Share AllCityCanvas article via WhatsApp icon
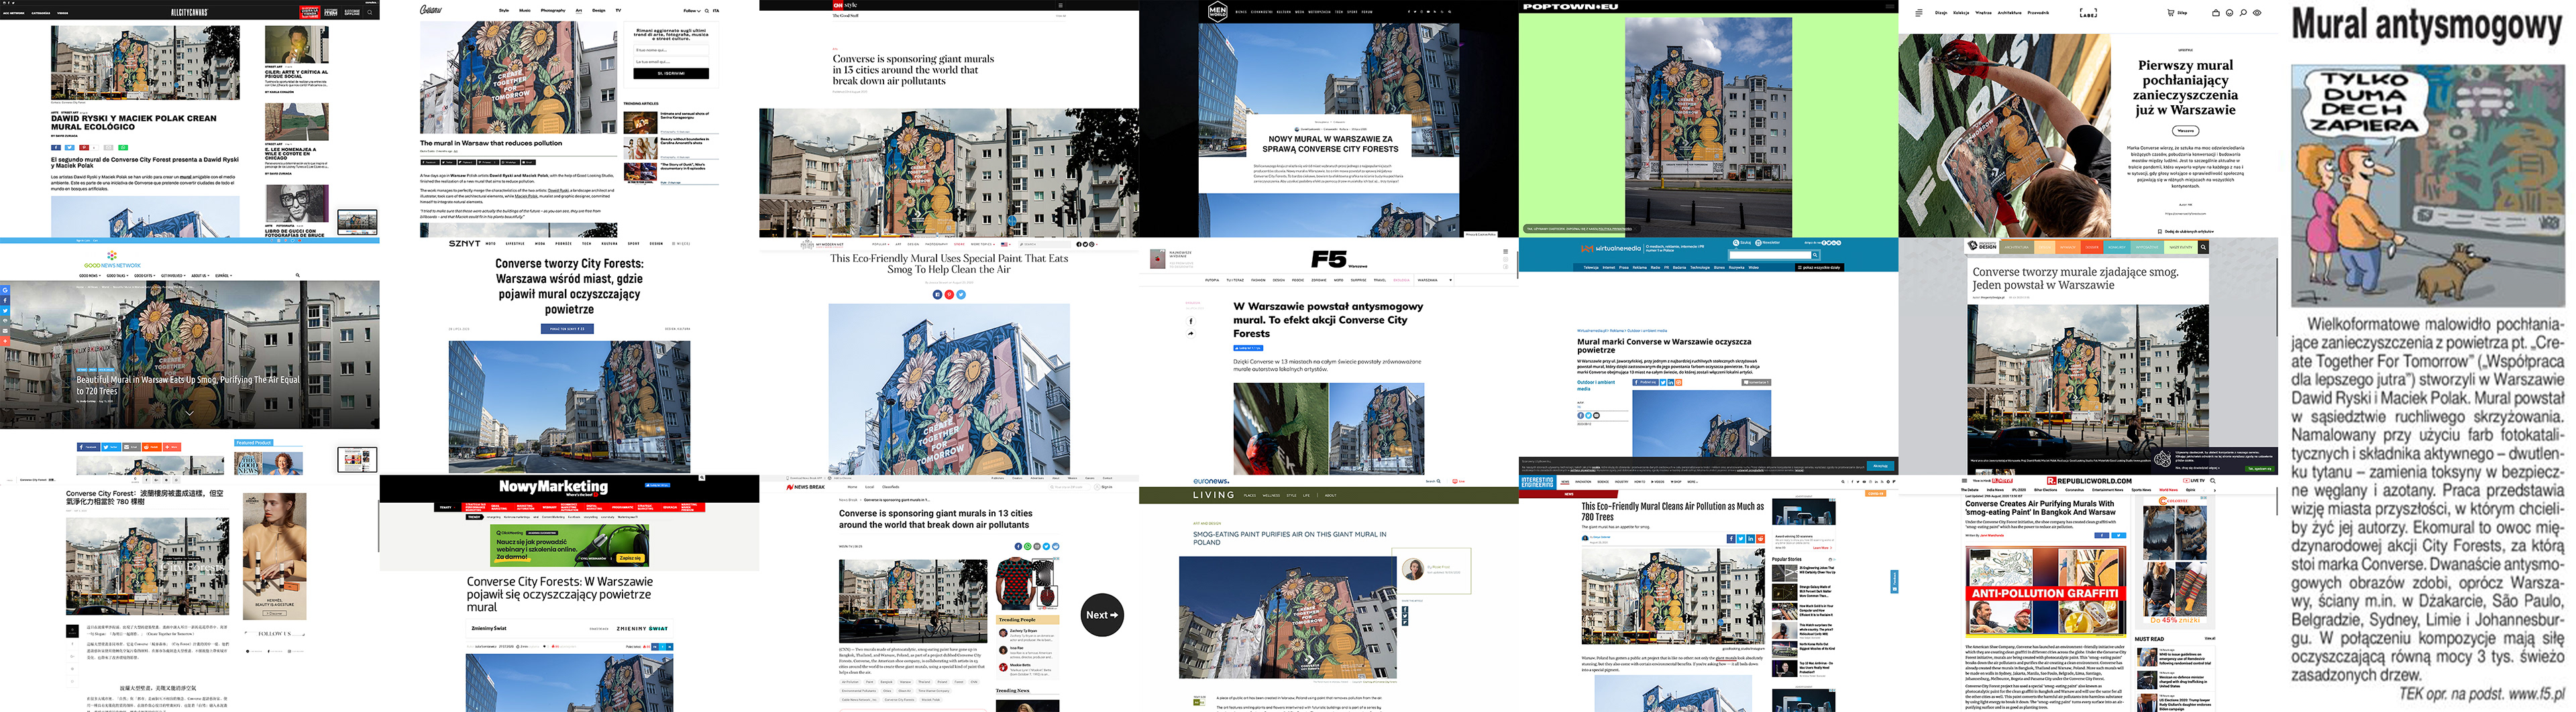The width and height of the screenshot is (2576, 712). [123, 148]
